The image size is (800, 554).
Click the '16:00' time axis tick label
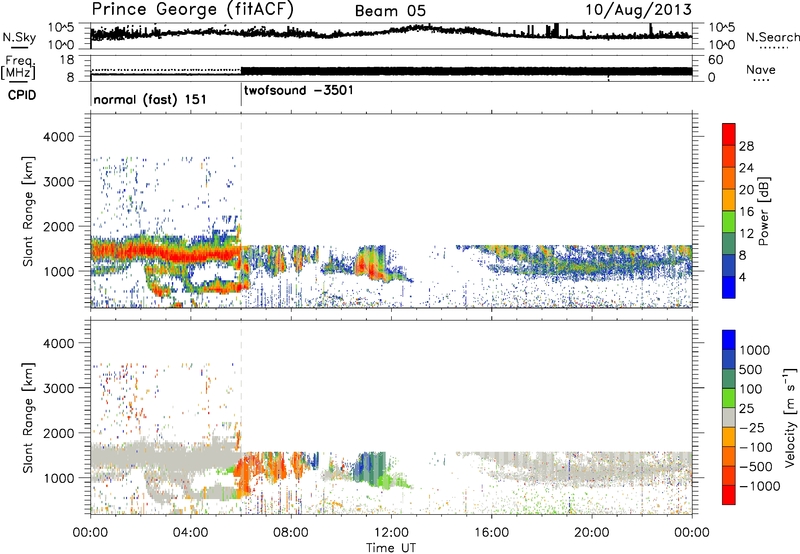(x=491, y=533)
